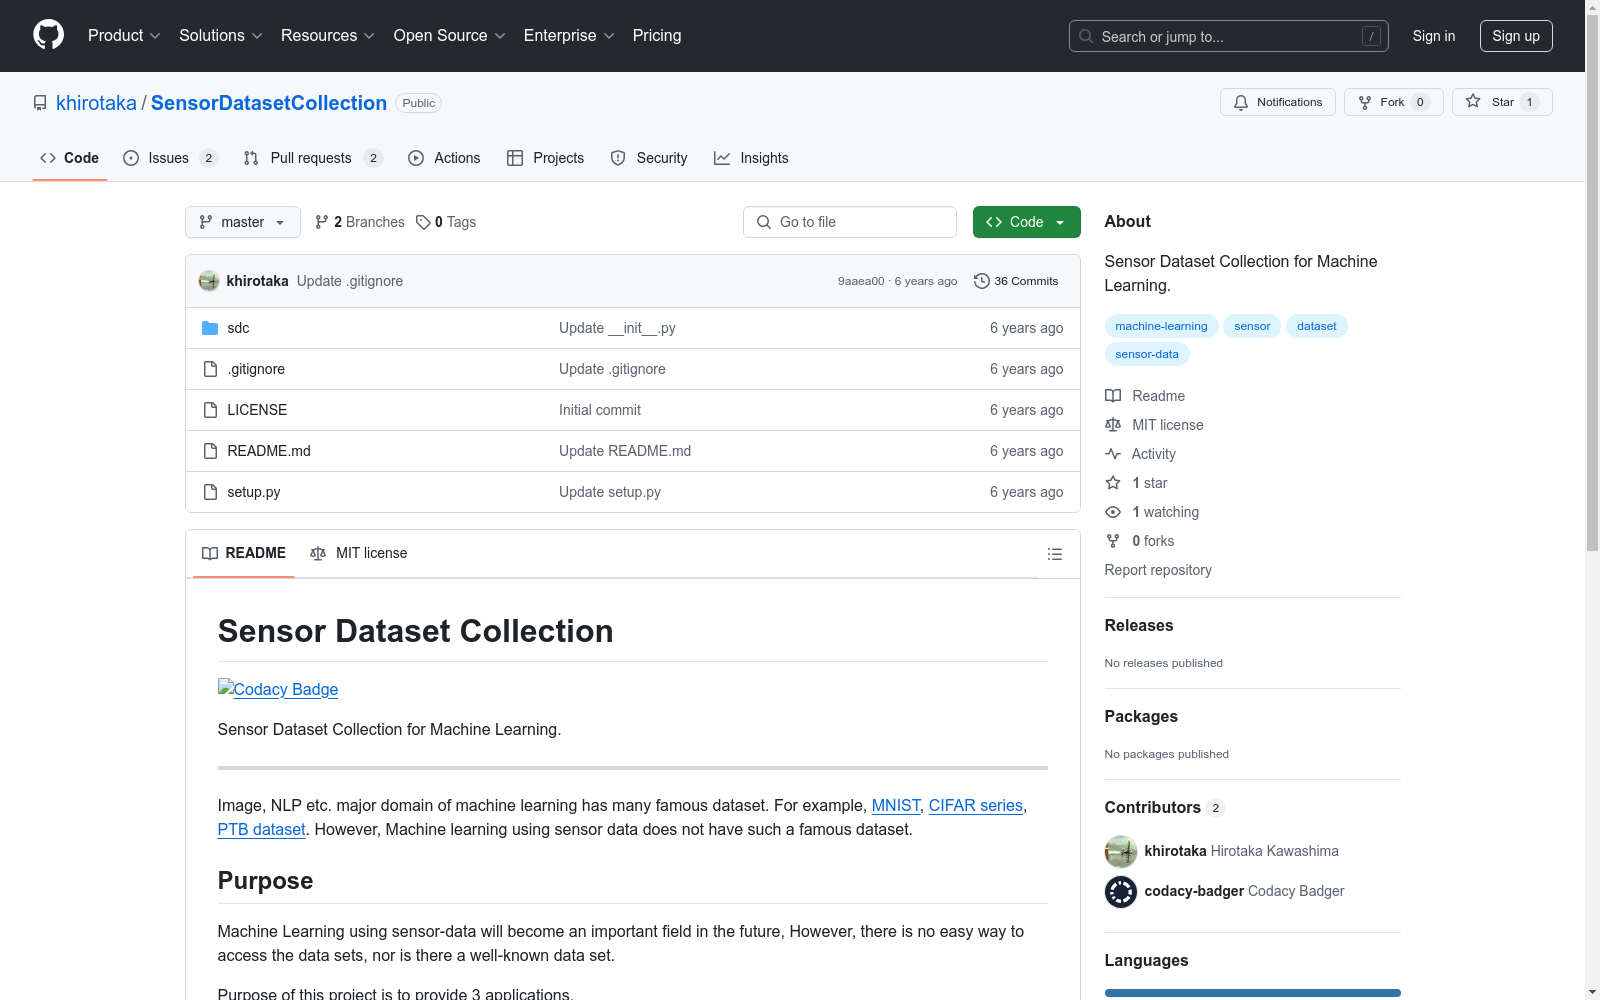This screenshot has width=1600, height=1000.
Task: Select the README tab in file viewer
Action: [244, 553]
